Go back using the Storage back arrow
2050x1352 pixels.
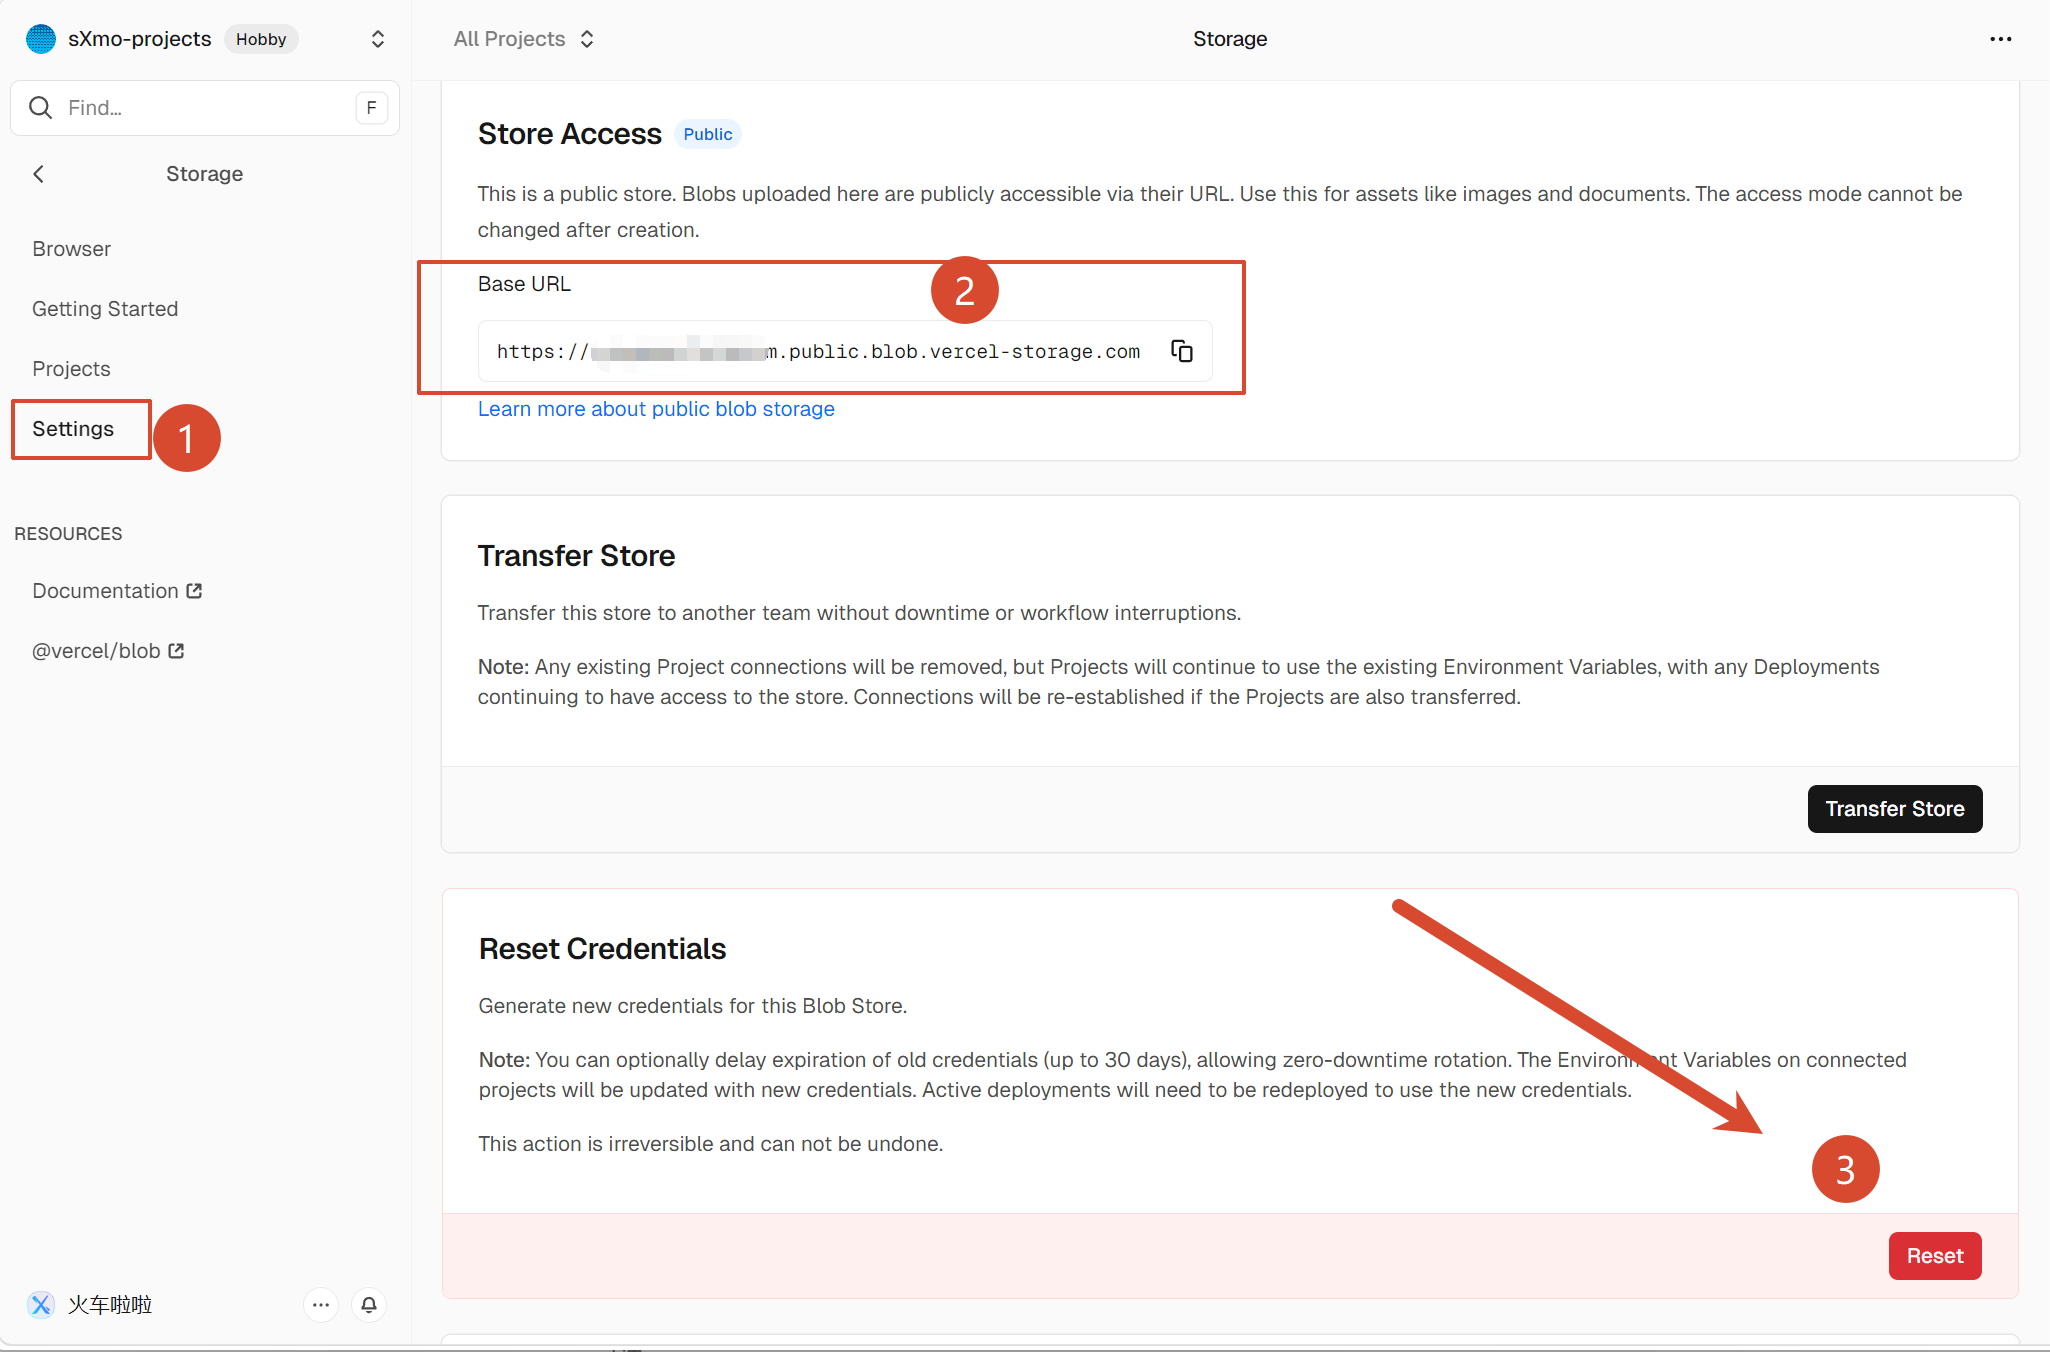pyautogui.click(x=39, y=174)
